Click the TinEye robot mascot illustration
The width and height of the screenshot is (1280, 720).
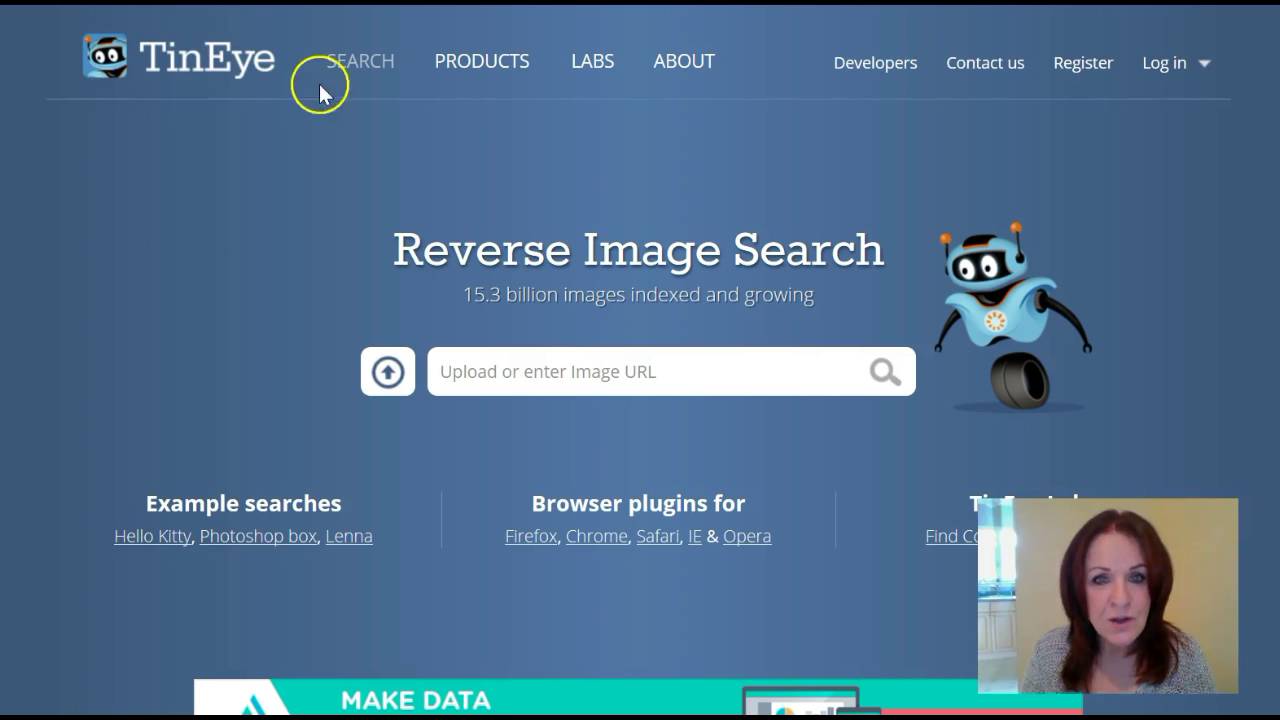click(1012, 316)
